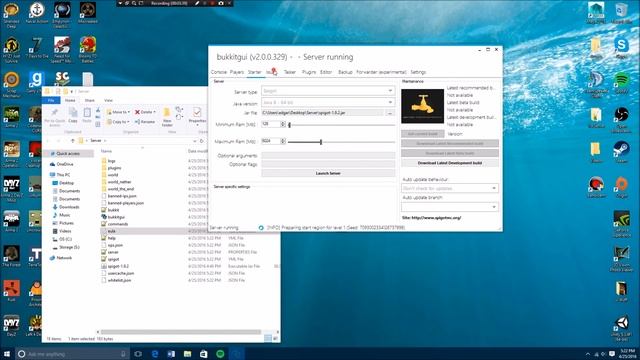Click the up-arrow navigation button in Explorer
Screen dimensions: 640x360
point(73,140)
